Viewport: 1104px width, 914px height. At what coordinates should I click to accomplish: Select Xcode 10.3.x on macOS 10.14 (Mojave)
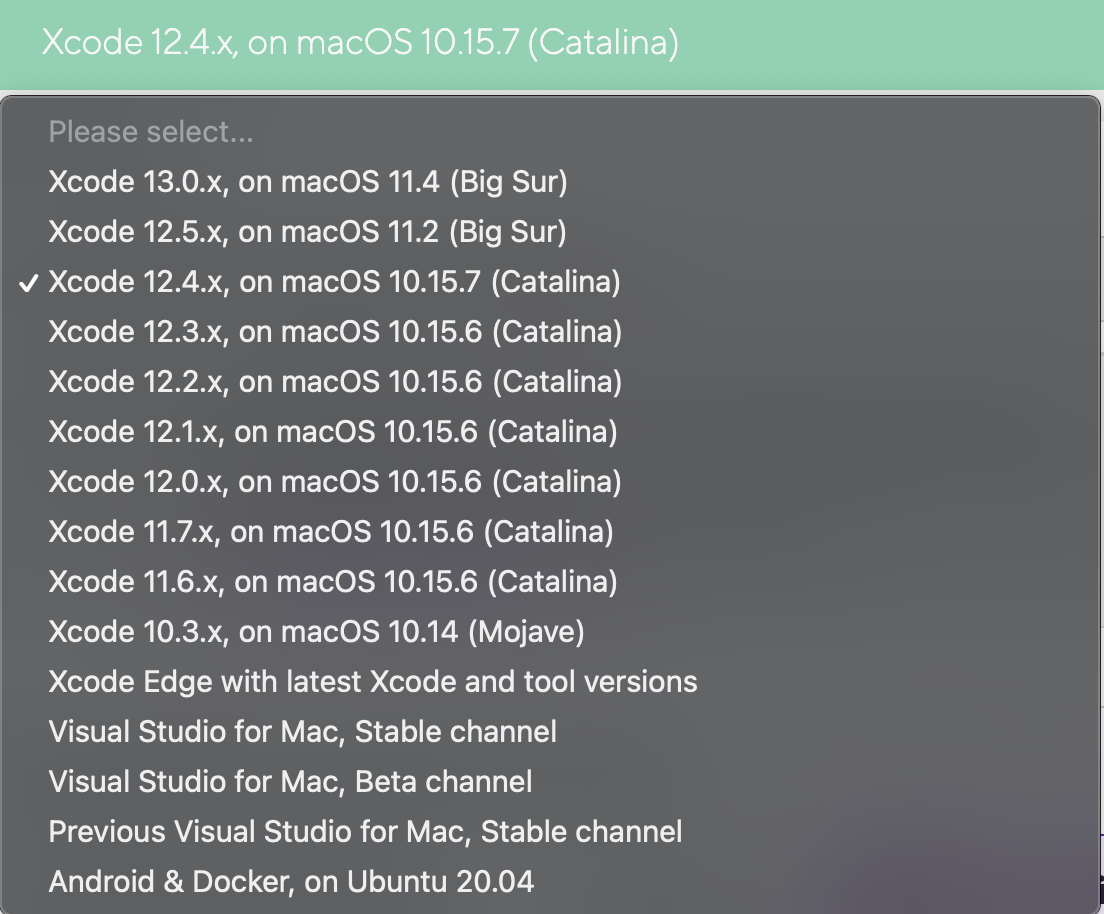tap(316, 632)
